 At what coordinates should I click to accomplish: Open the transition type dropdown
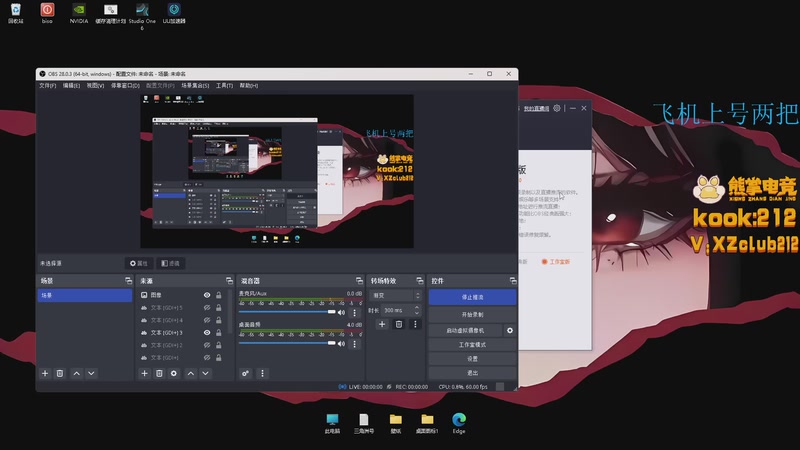pos(396,295)
